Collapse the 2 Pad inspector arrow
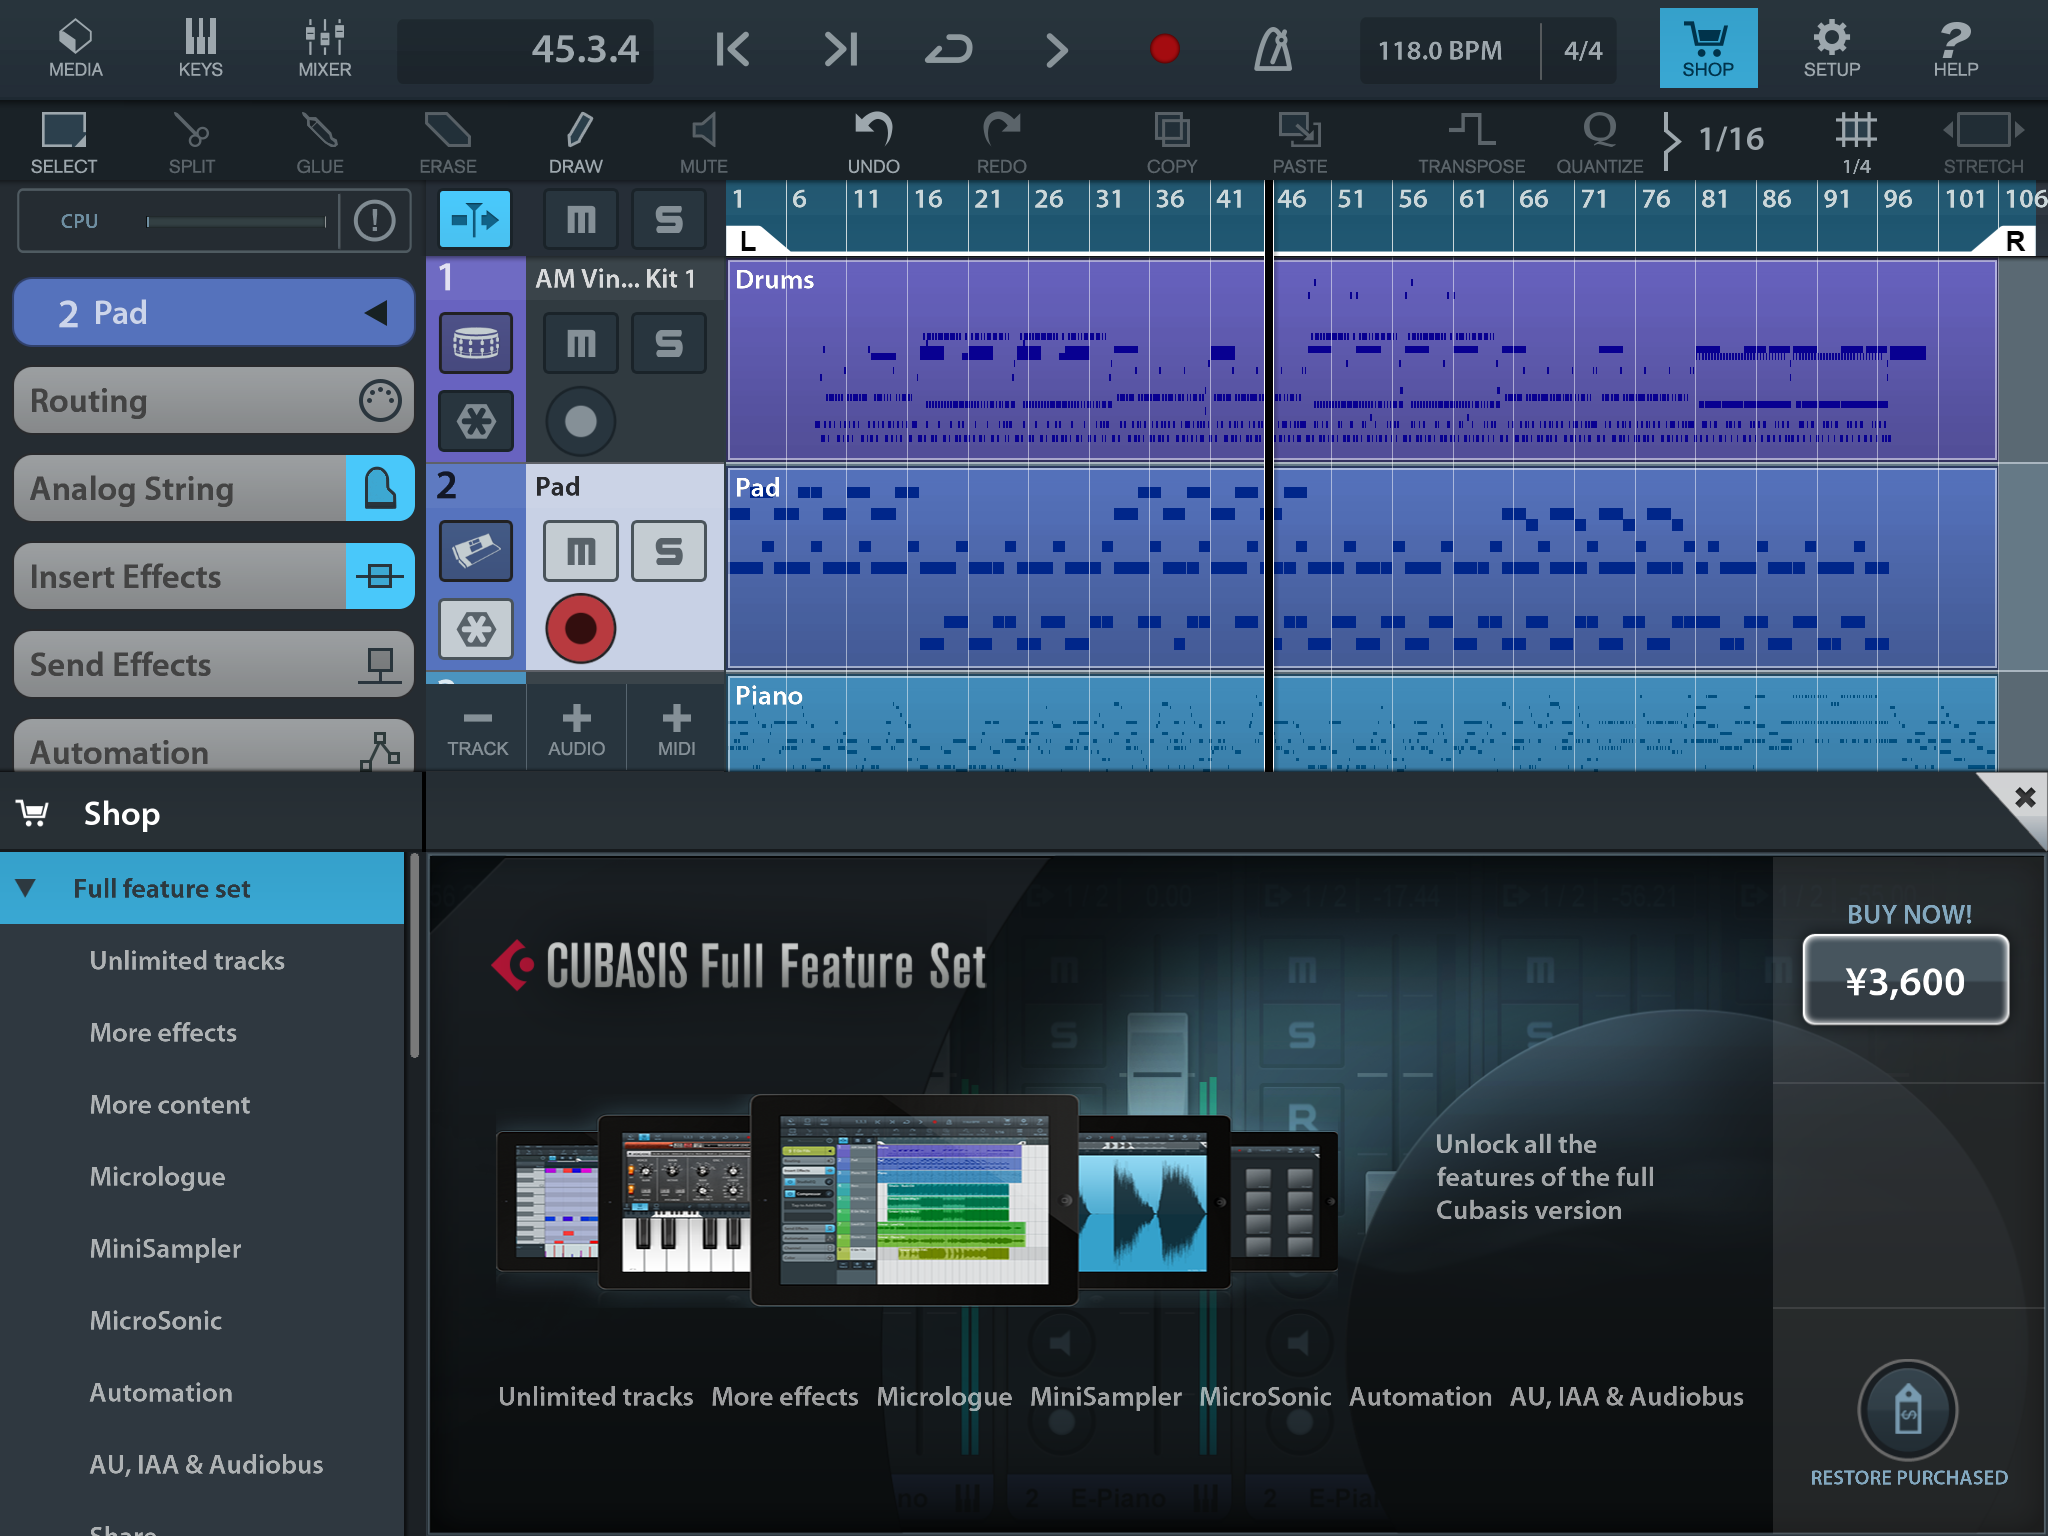 click(x=376, y=313)
